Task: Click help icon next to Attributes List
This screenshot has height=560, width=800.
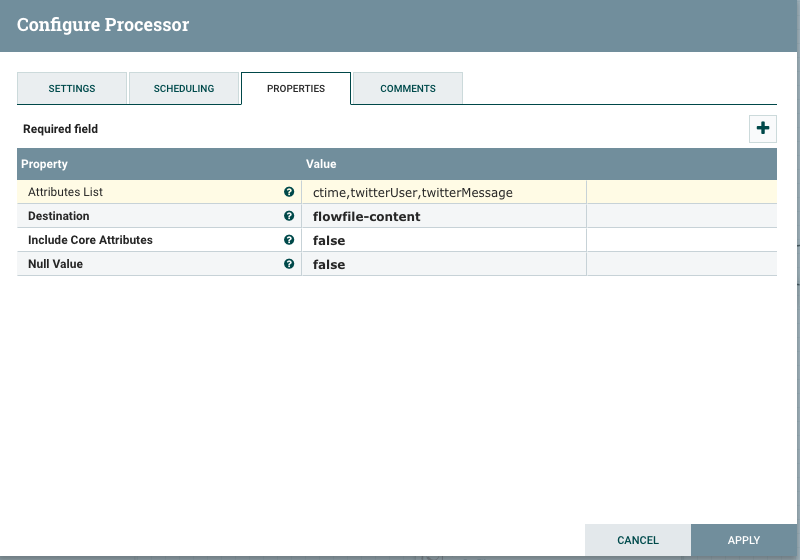Action: coord(289,192)
